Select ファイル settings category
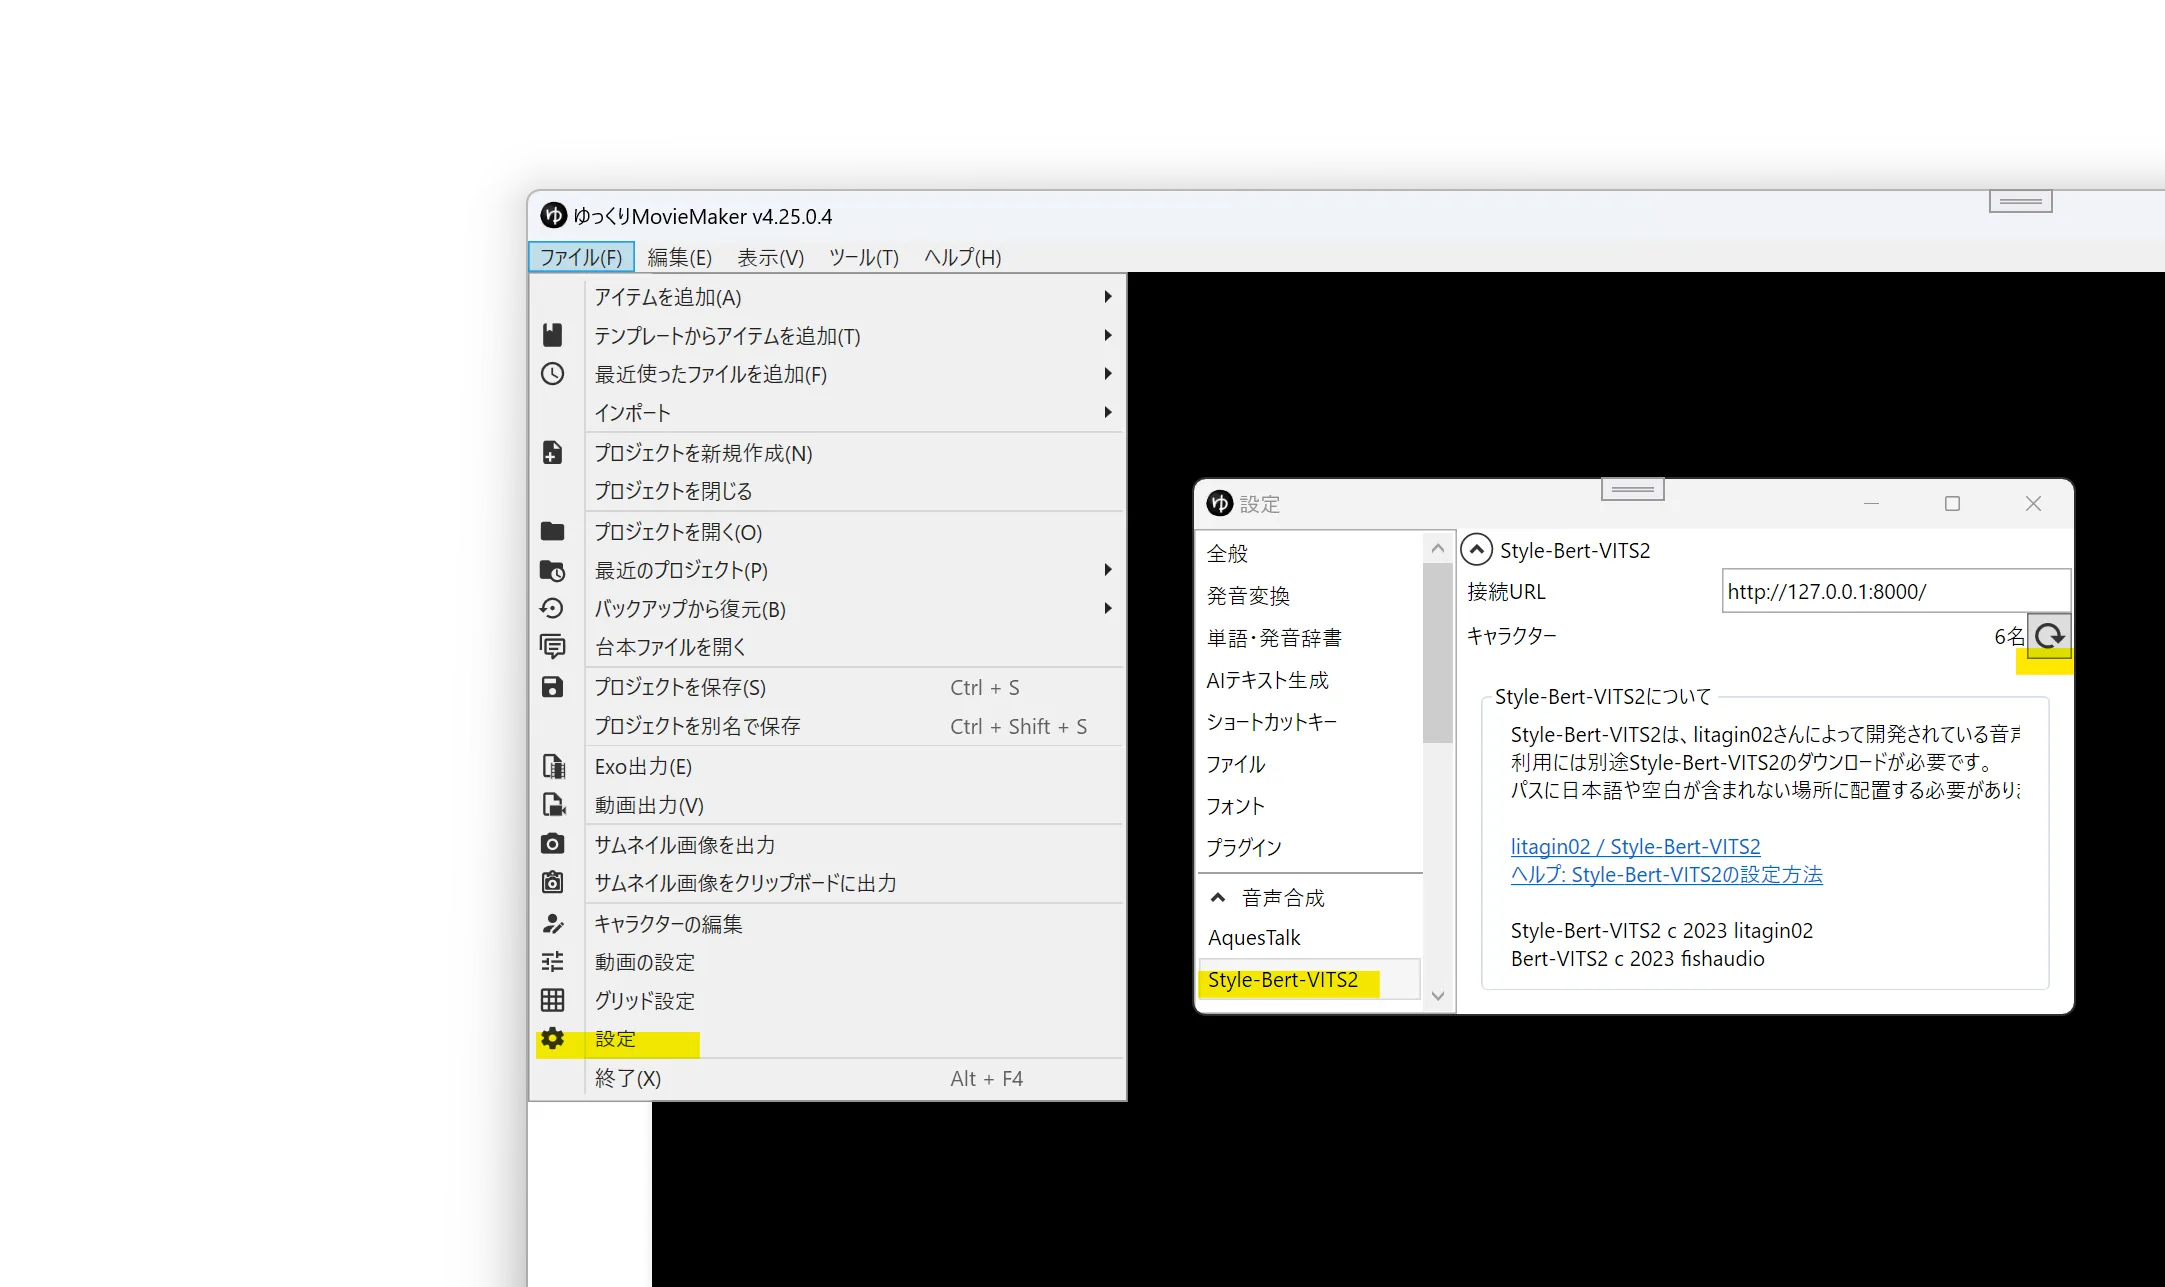2165x1287 pixels. pos(1309,764)
